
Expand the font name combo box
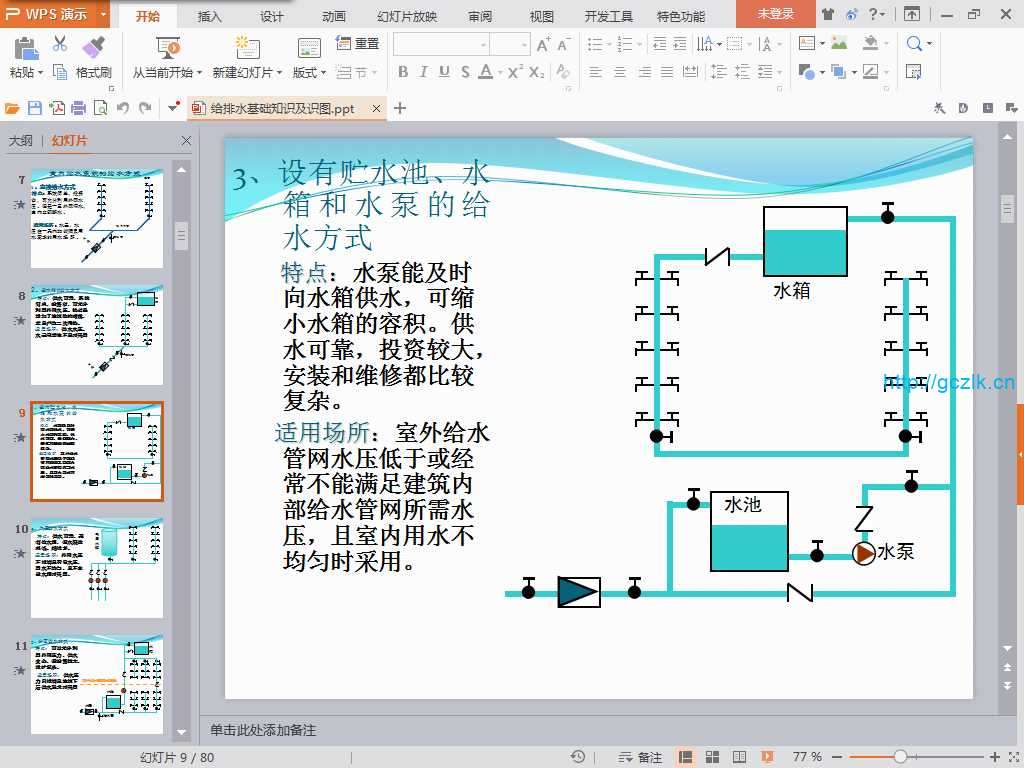click(x=483, y=44)
